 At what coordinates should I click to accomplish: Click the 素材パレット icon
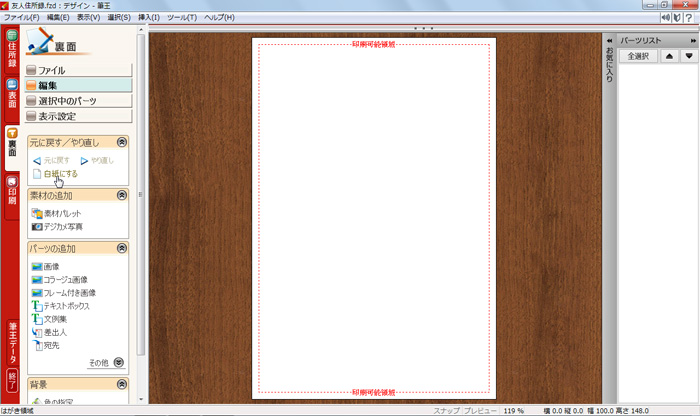[37, 214]
